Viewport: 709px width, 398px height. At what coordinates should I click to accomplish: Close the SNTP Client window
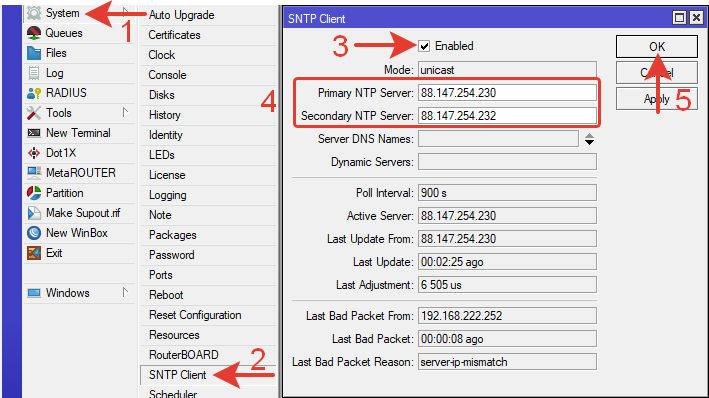tap(696, 18)
